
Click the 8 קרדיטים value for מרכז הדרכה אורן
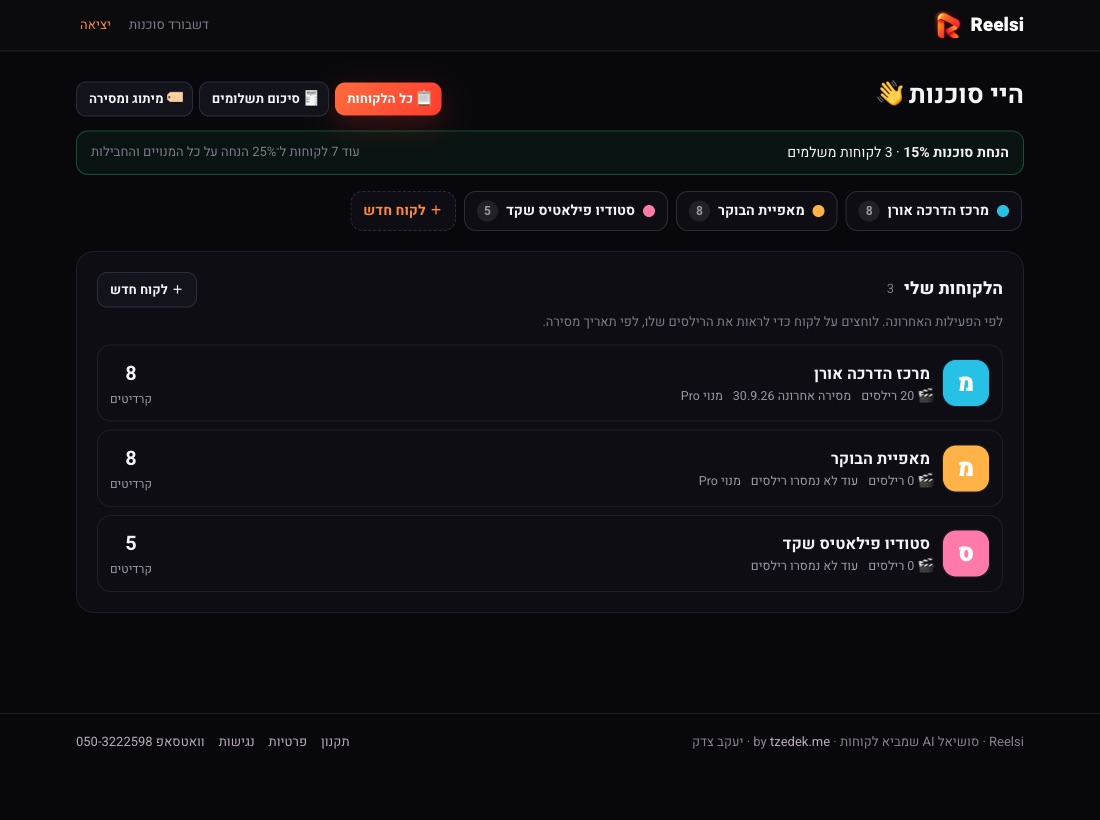point(130,383)
